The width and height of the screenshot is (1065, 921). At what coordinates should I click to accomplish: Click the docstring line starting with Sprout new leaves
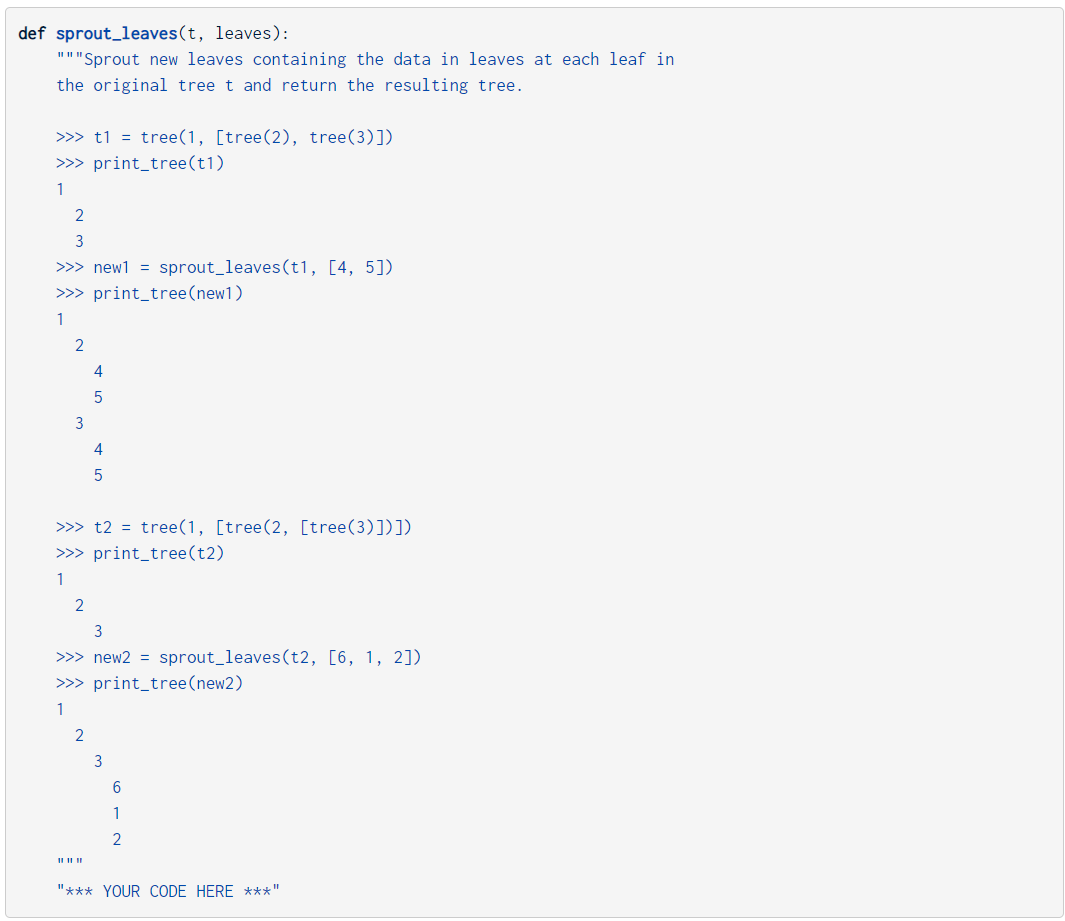coord(365,60)
